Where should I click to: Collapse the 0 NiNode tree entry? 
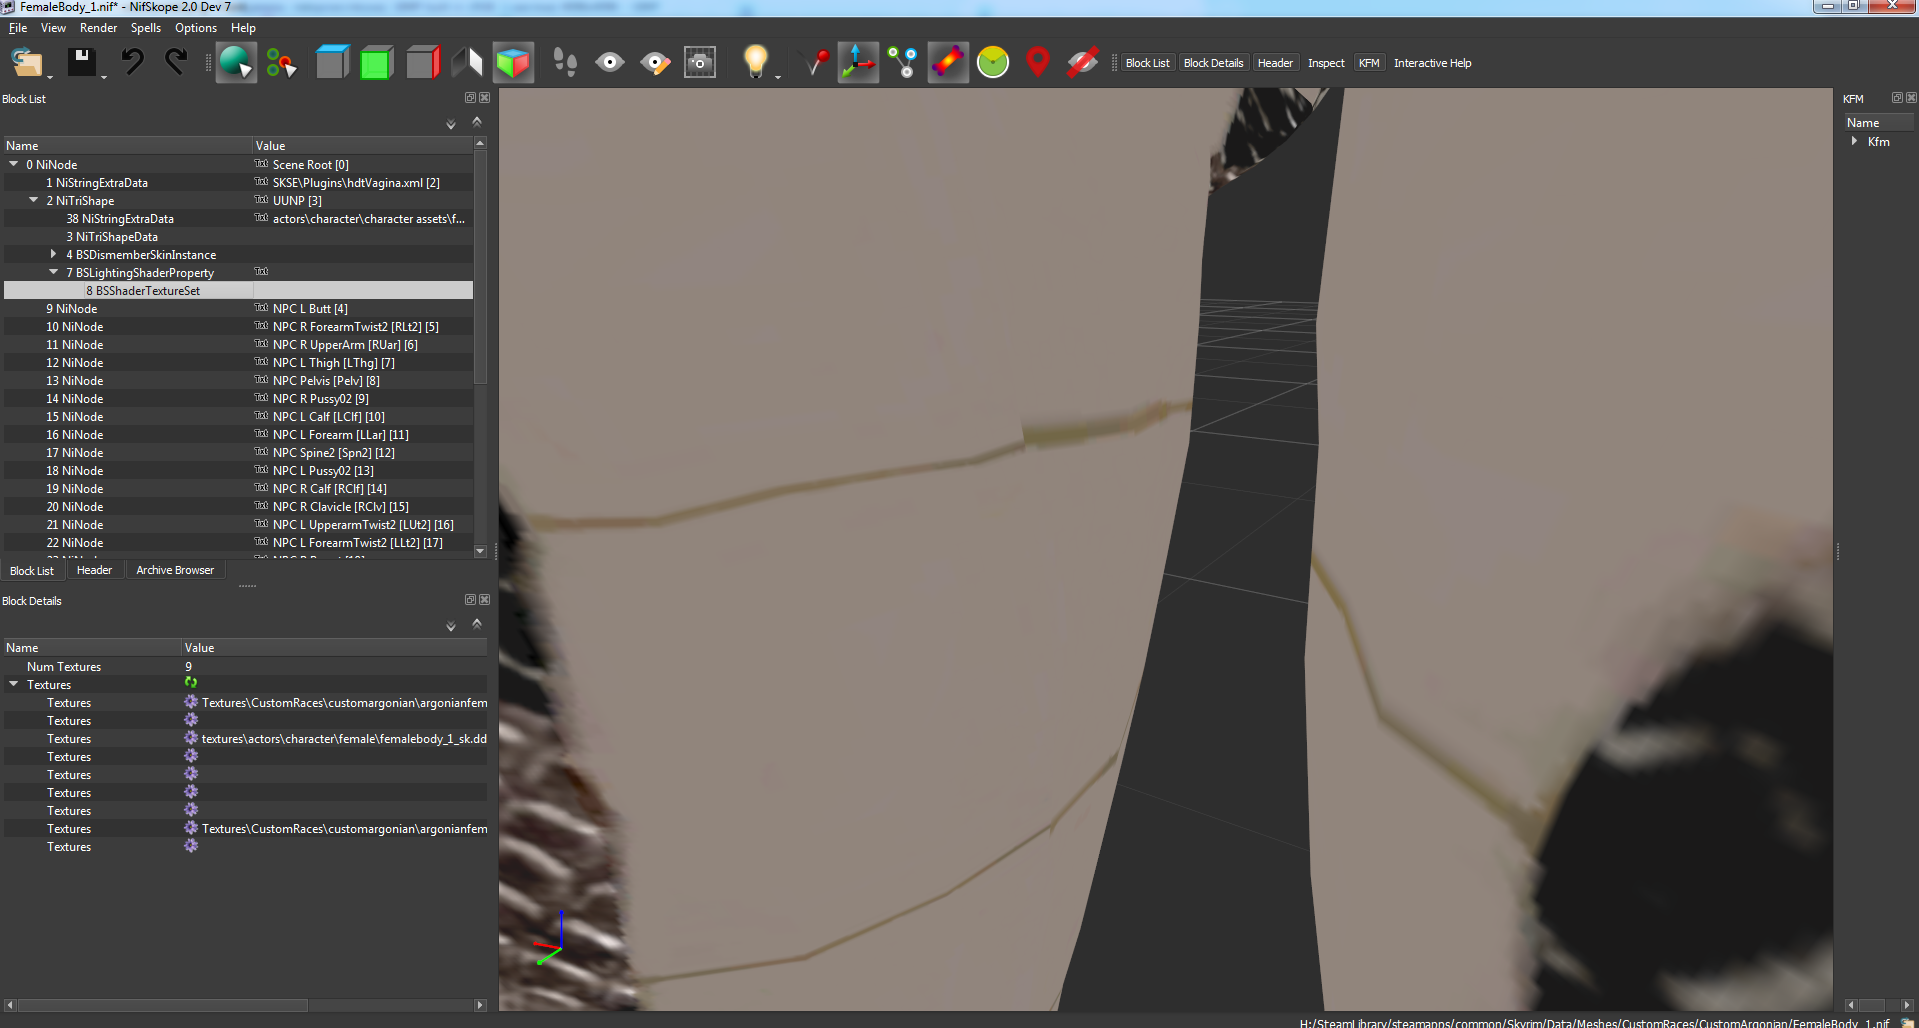[x=12, y=163]
